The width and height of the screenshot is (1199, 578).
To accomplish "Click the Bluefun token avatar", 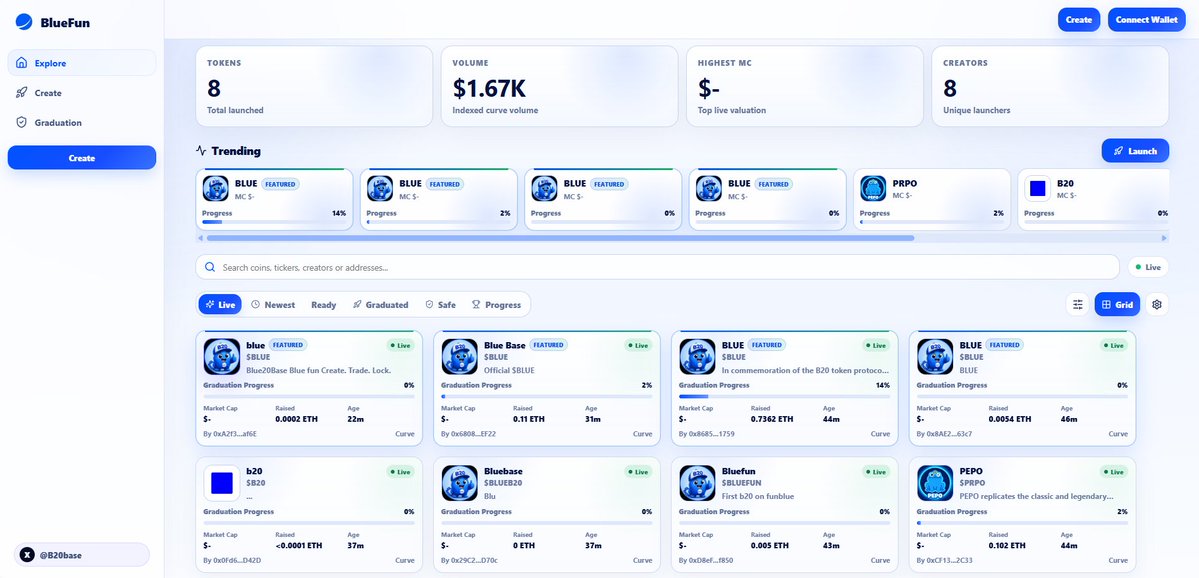I will [x=697, y=483].
